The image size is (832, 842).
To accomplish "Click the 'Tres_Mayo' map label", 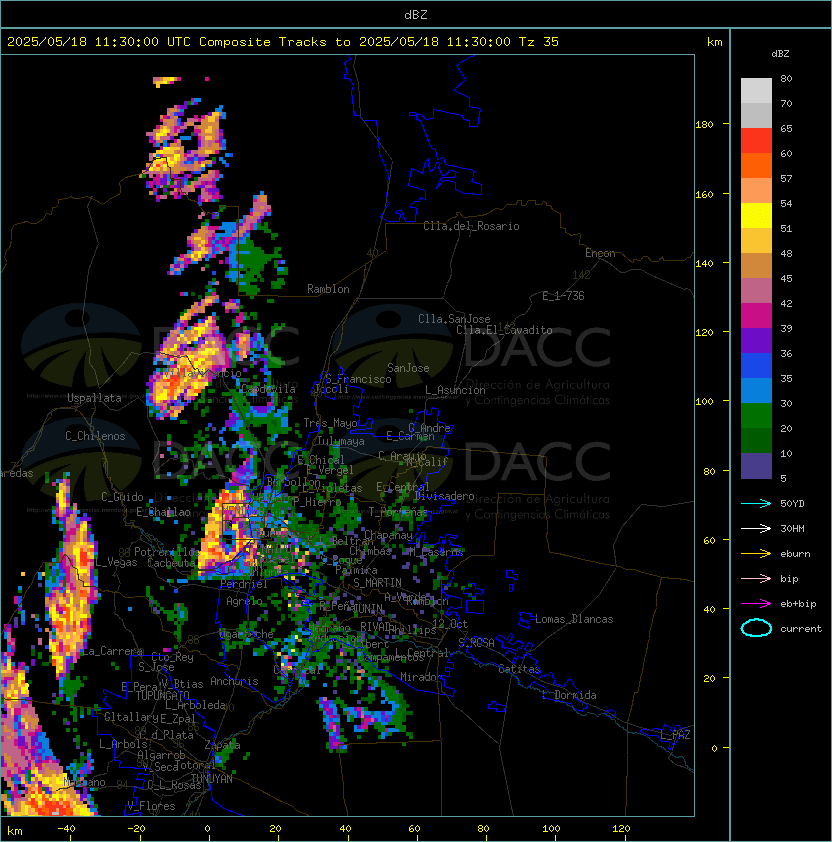I will click(330, 423).
